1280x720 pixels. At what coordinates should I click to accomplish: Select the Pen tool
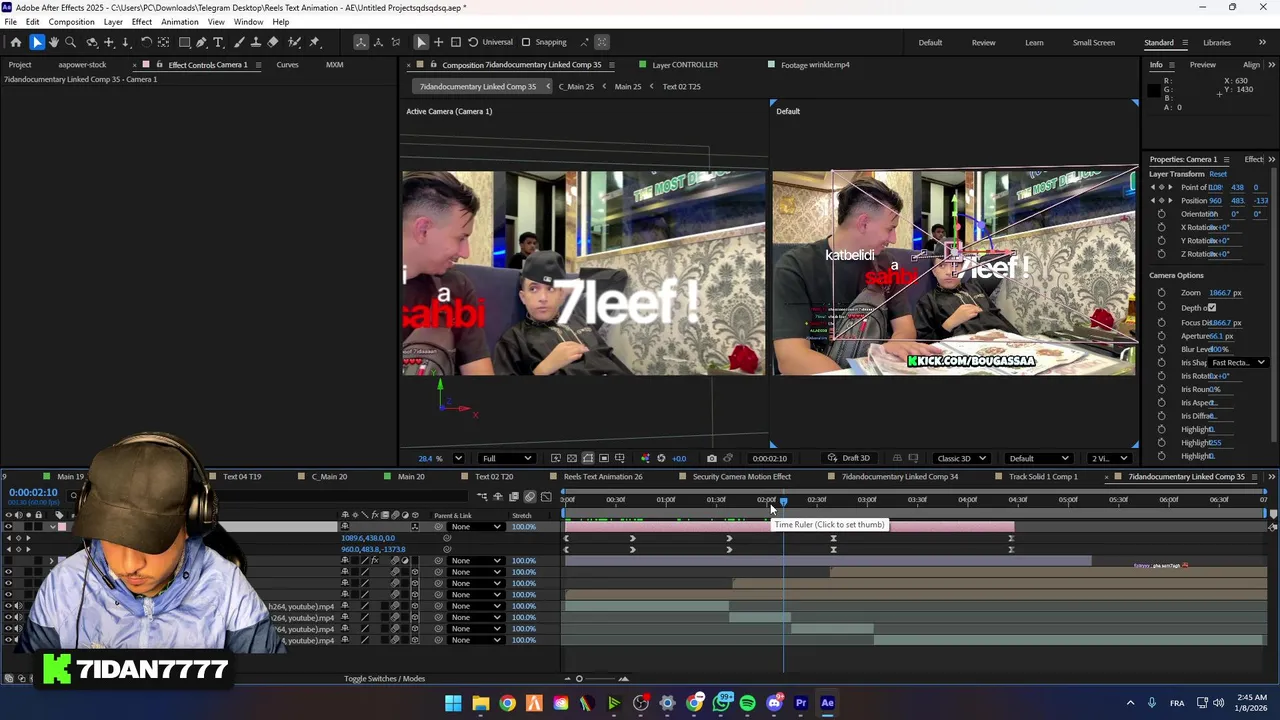[201, 42]
